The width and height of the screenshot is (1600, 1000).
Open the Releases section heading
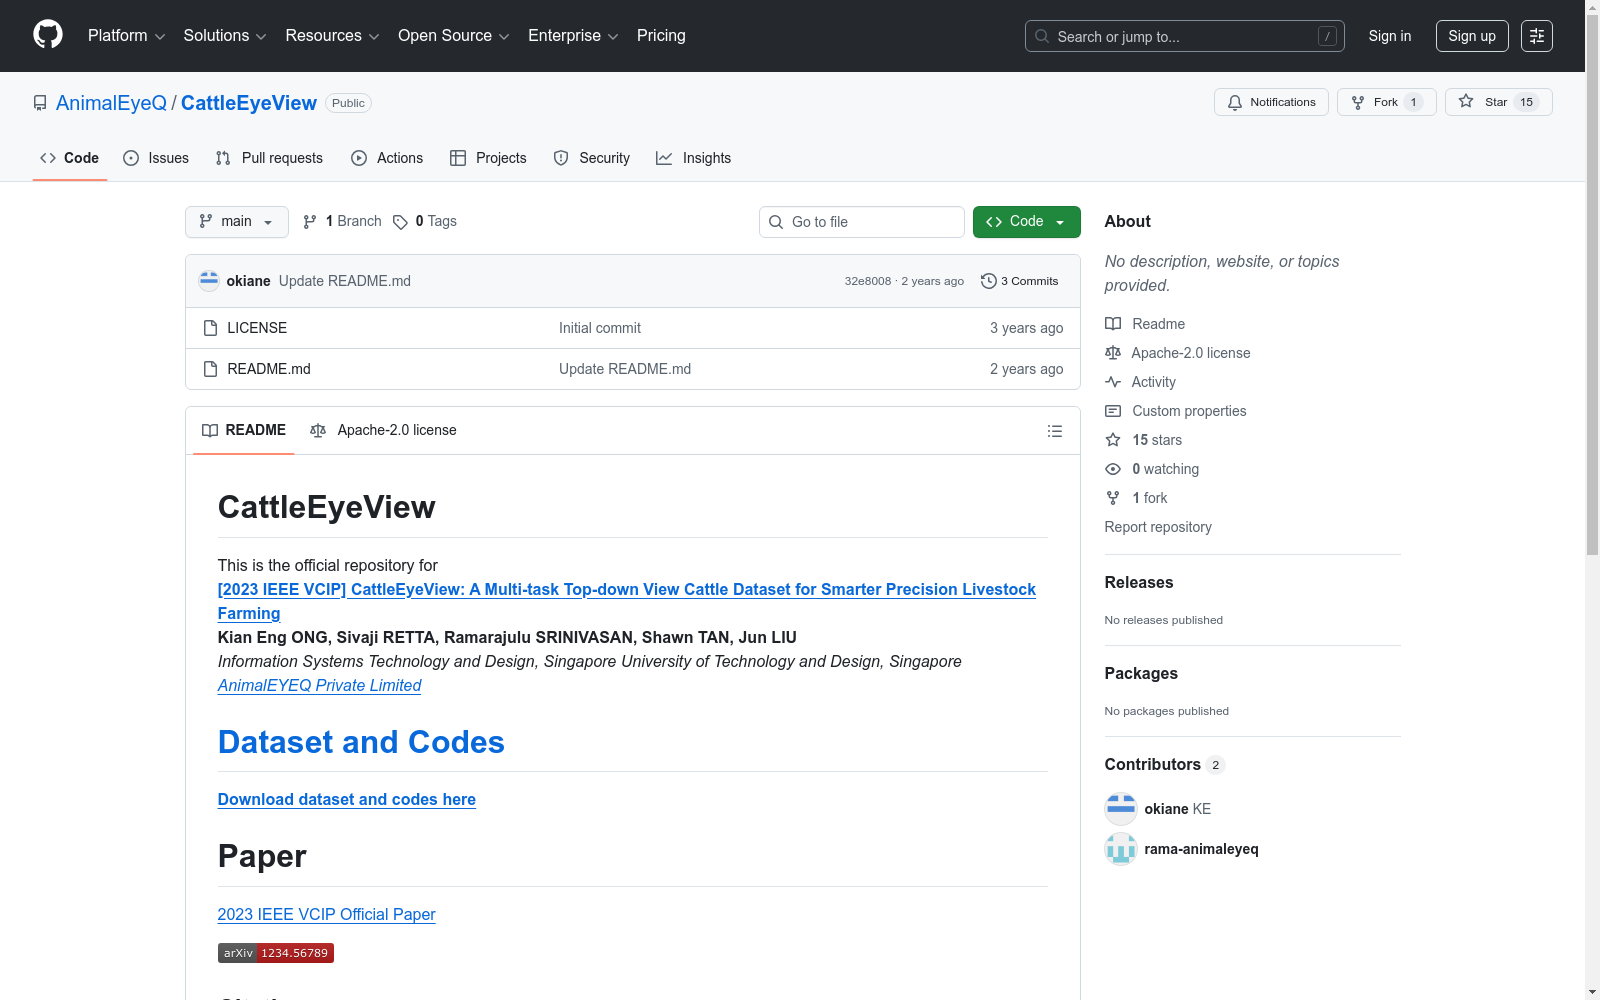click(1139, 583)
